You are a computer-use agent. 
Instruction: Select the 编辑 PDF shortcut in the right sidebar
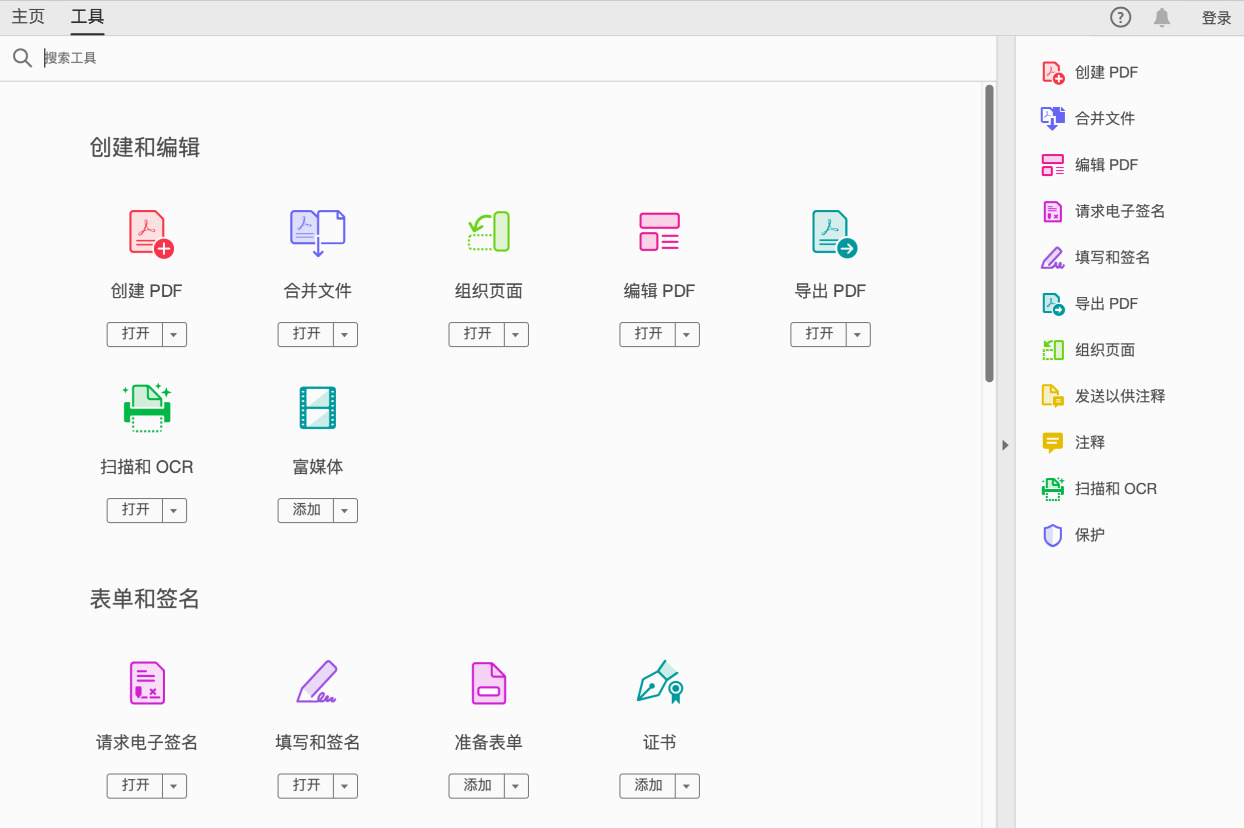1089,165
